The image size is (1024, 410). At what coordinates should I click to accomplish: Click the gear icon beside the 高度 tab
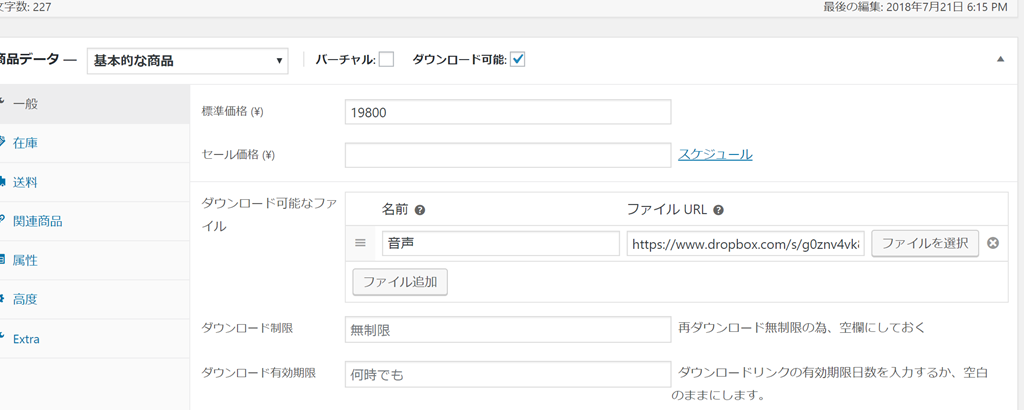click(3, 299)
